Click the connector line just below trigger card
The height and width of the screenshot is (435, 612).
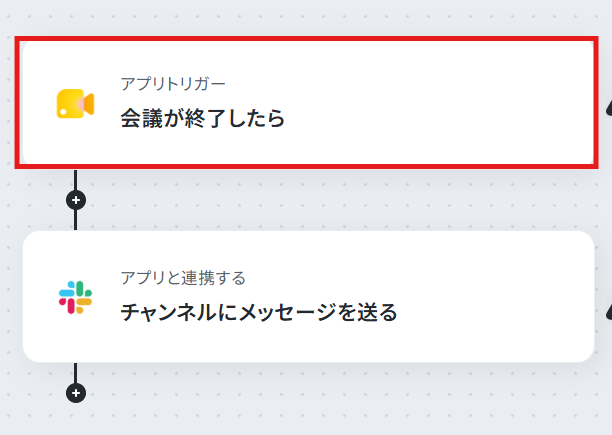[75, 179]
